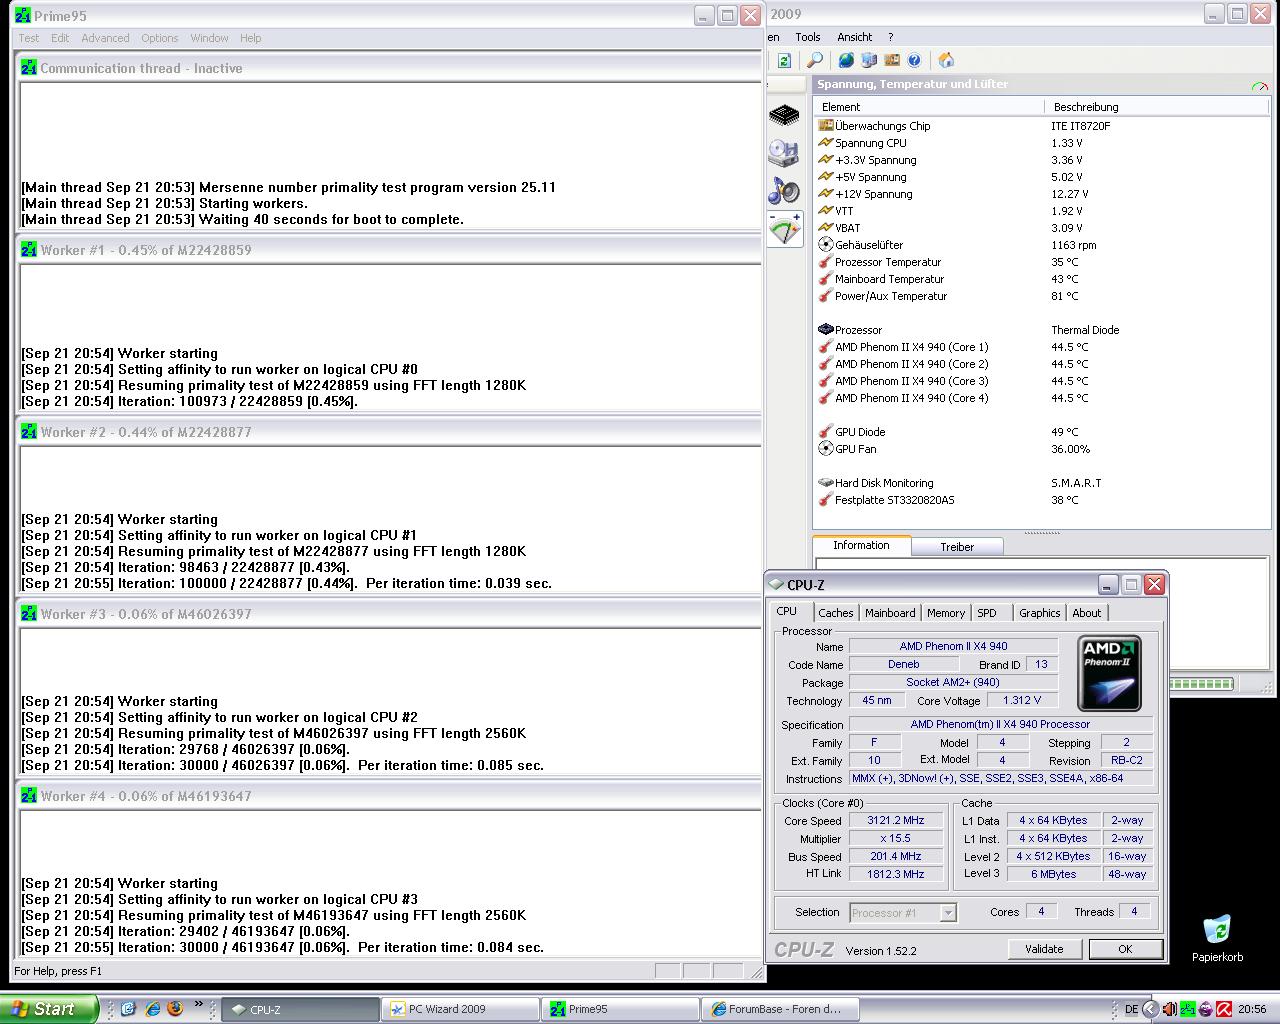Select the GPU Diode row in PC Wizard
This screenshot has height=1024, width=1280.
(x=1040, y=432)
